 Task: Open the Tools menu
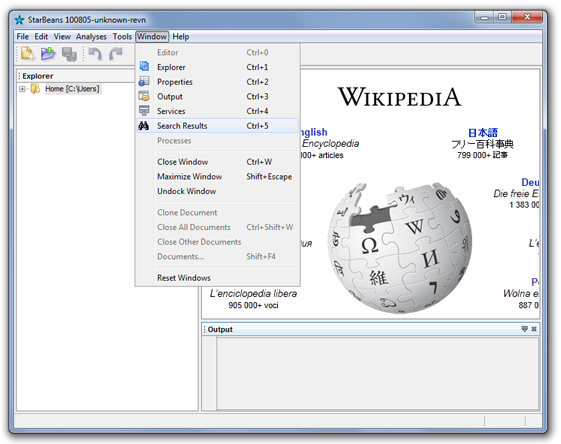(122, 36)
